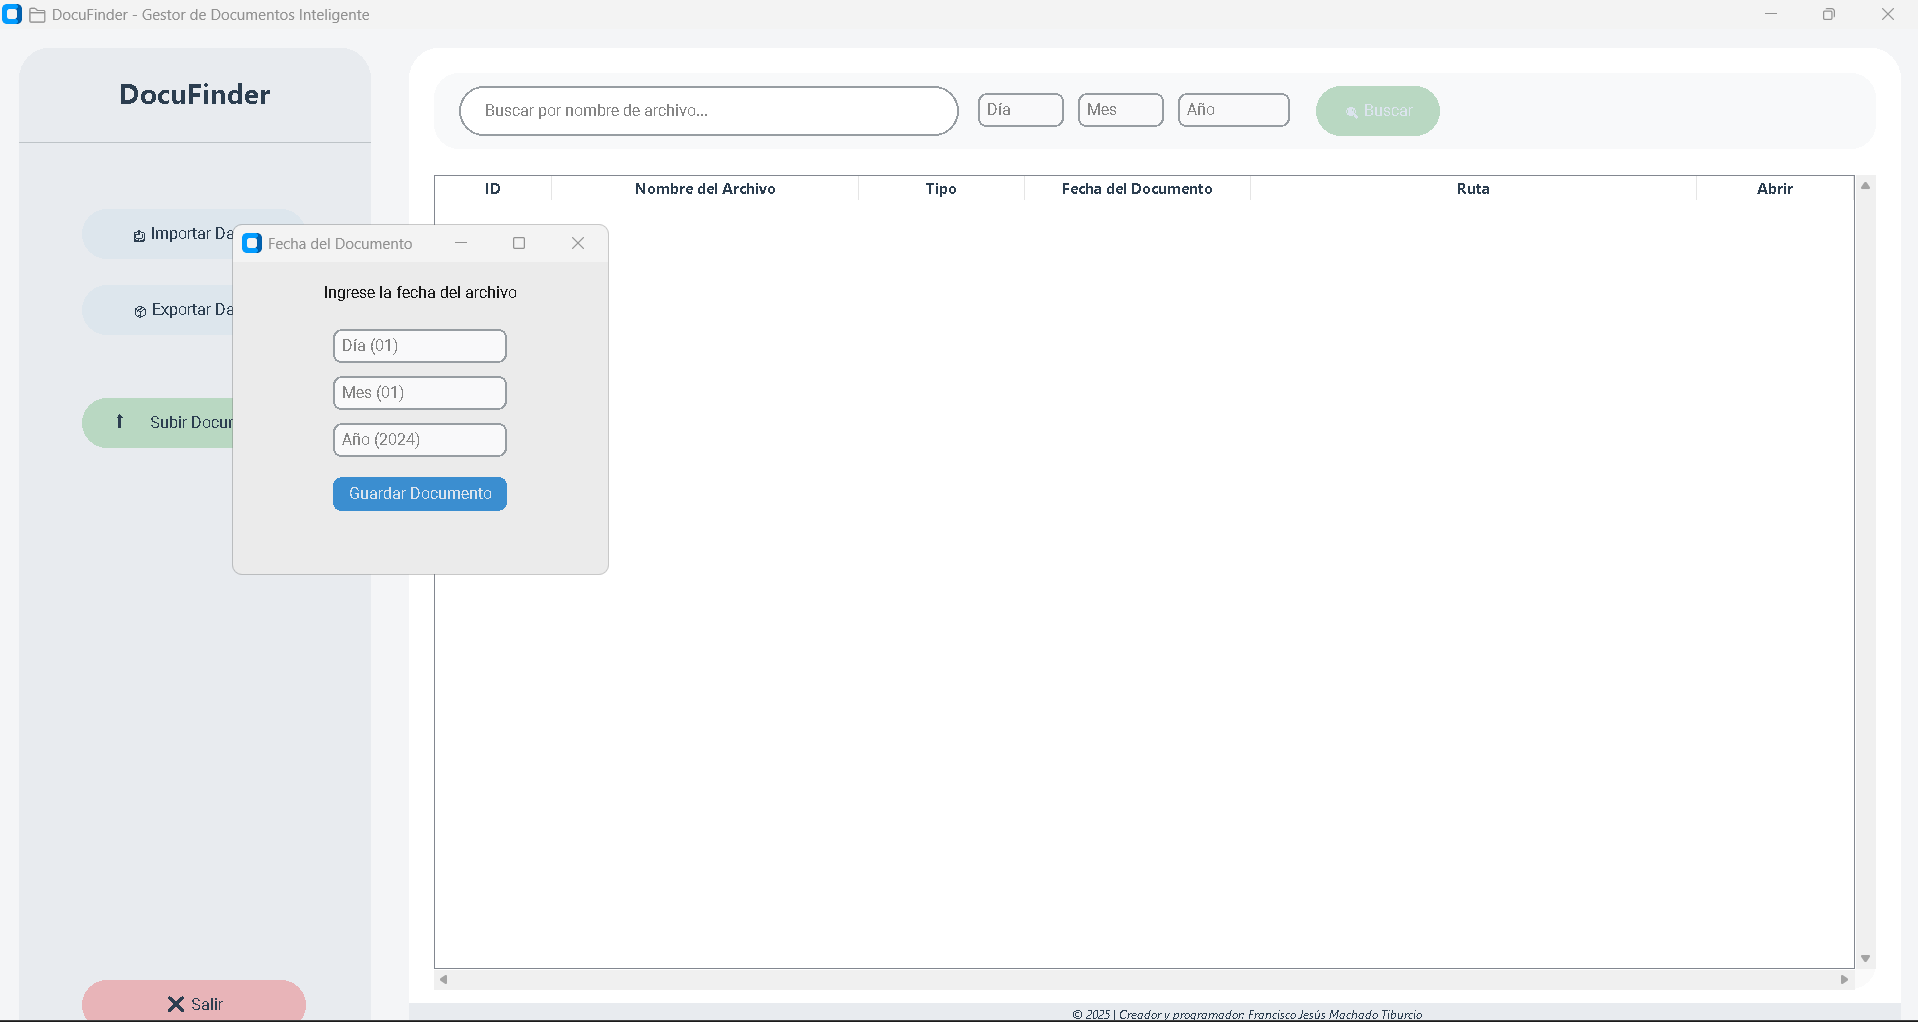The width and height of the screenshot is (1918, 1022).
Task: Click the table's scroll down arrow
Action: (x=1865, y=958)
